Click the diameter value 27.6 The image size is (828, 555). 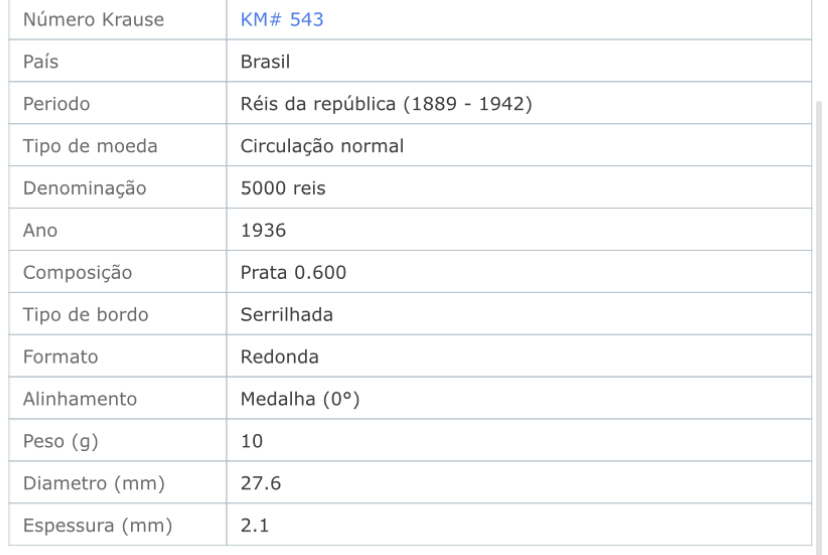click(261, 484)
